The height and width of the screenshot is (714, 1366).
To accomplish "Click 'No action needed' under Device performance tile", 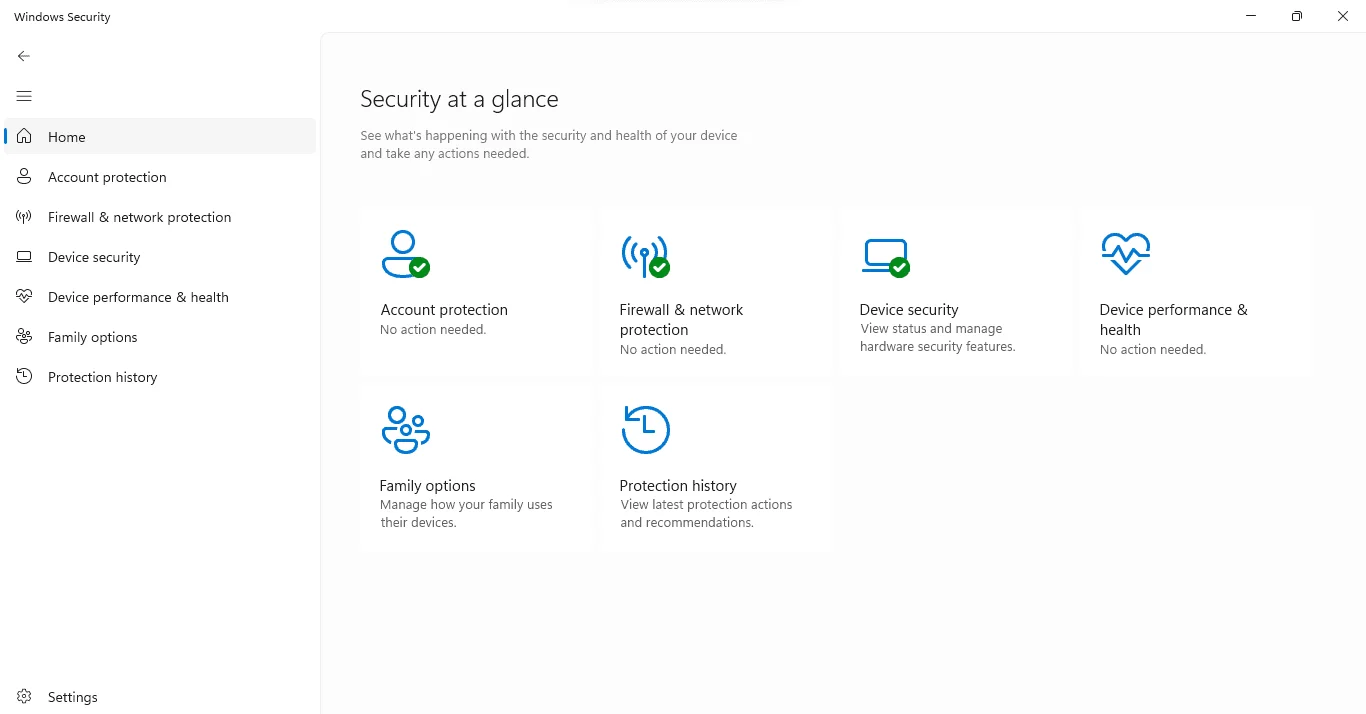I will pyautogui.click(x=1153, y=350).
